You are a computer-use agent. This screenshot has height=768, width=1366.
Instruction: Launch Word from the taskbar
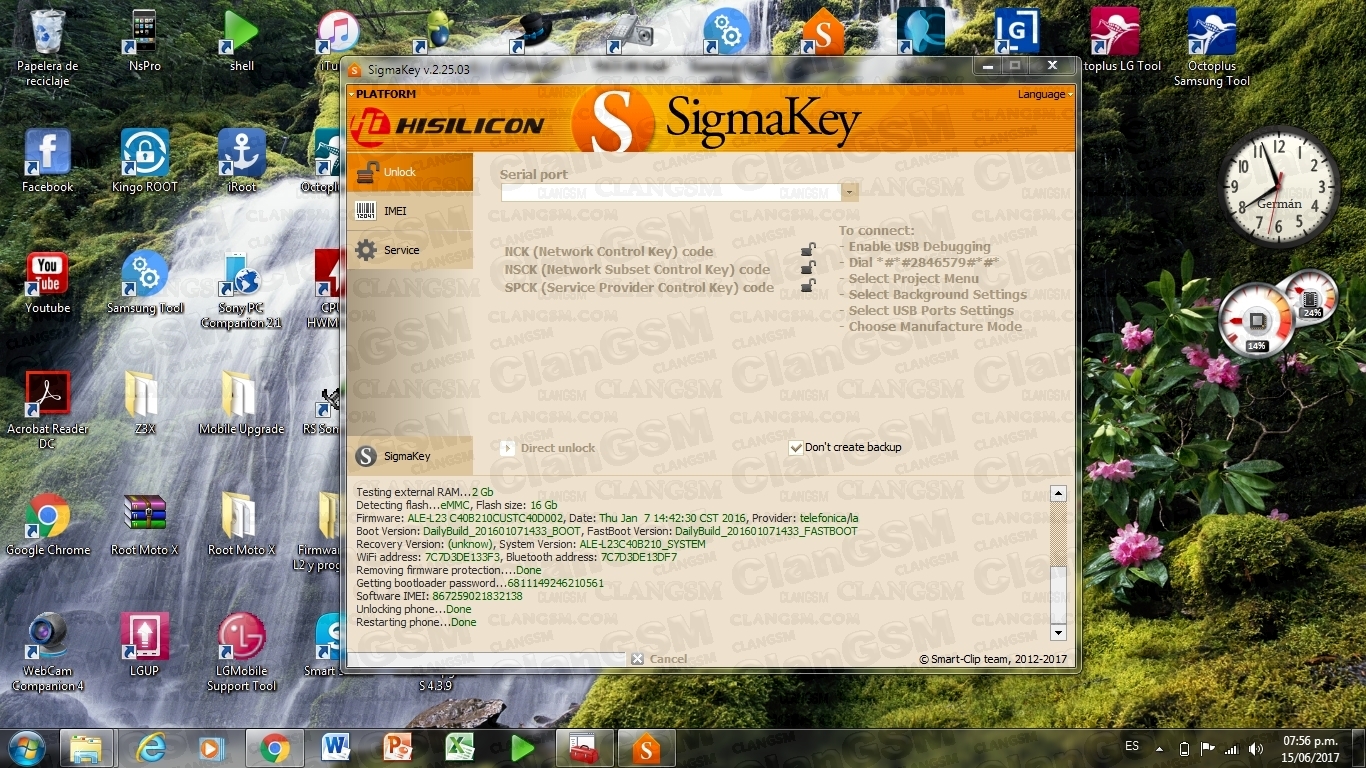click(337, 748)
